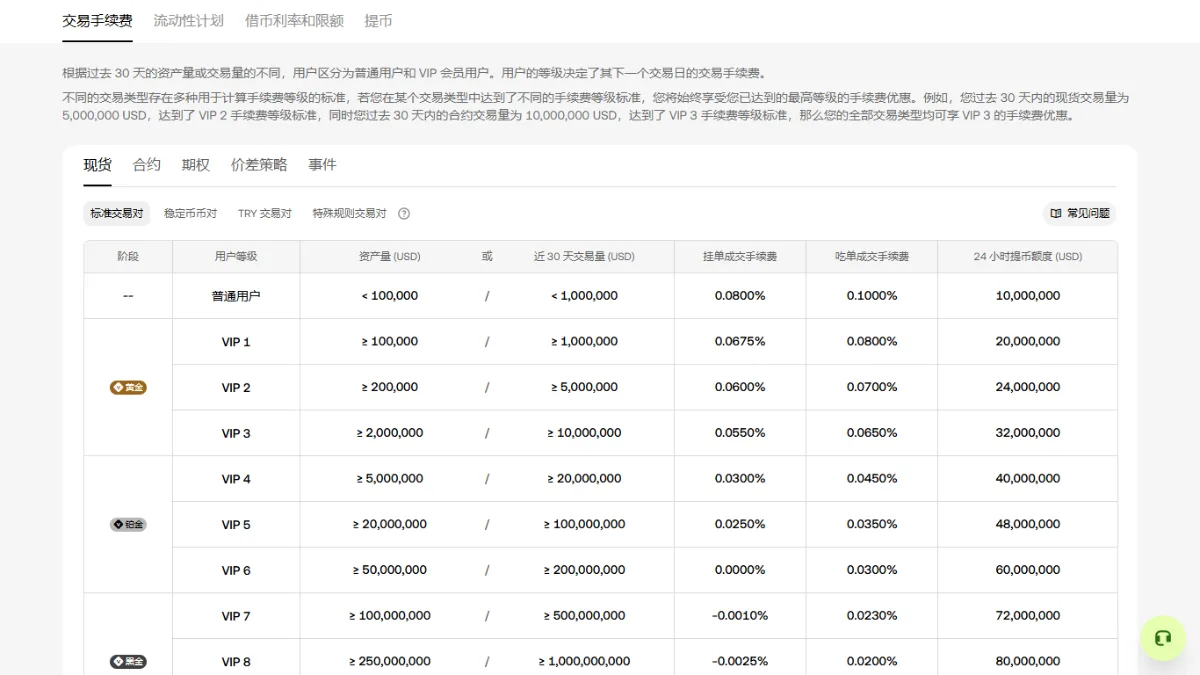Viewport: 1200px width, 675px height.
Task: Click the -0.0025% maker fee for VIP 8
Action: 740,662
